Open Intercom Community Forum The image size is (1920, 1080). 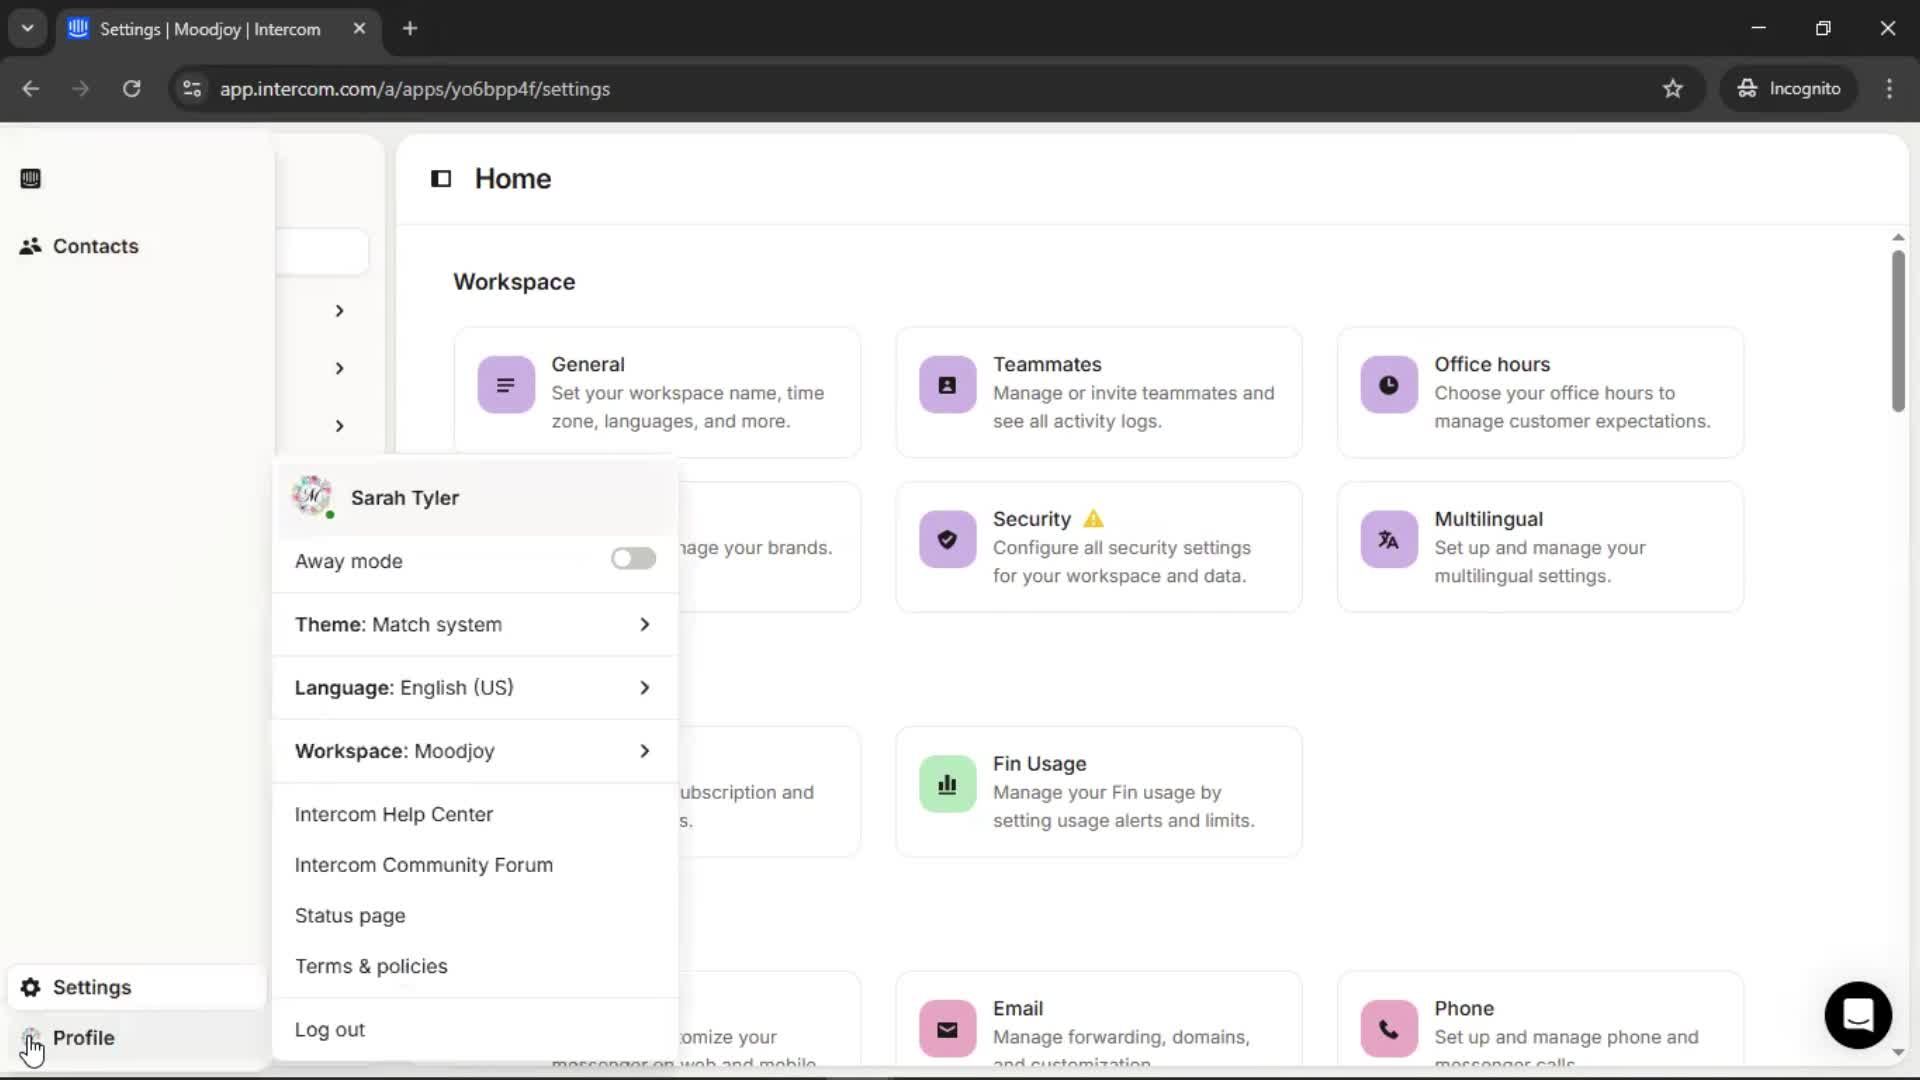coord(424,865)
